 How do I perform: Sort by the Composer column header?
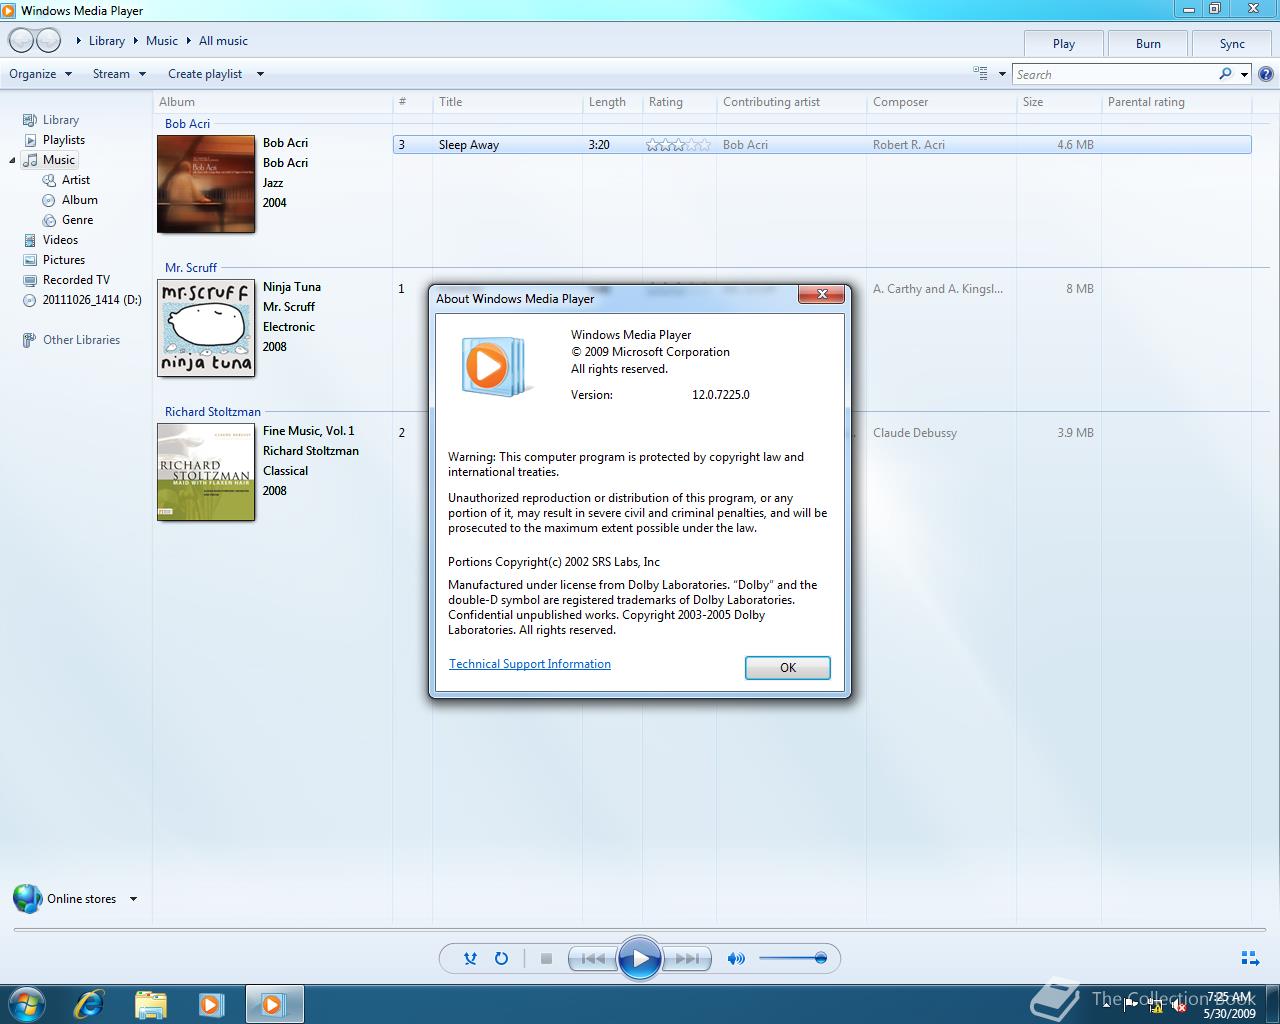pyautogui.click(x=941, y=102)
